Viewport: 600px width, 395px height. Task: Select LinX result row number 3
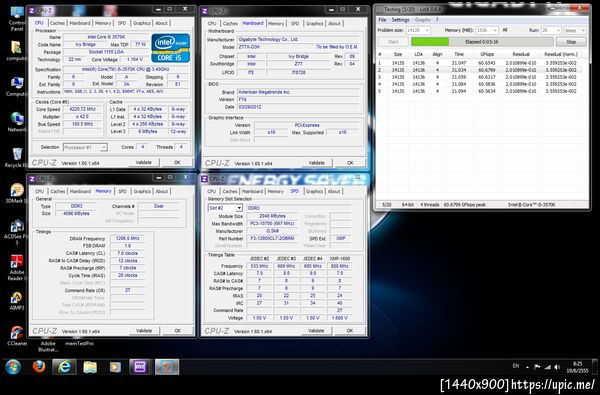coord(480,77)
